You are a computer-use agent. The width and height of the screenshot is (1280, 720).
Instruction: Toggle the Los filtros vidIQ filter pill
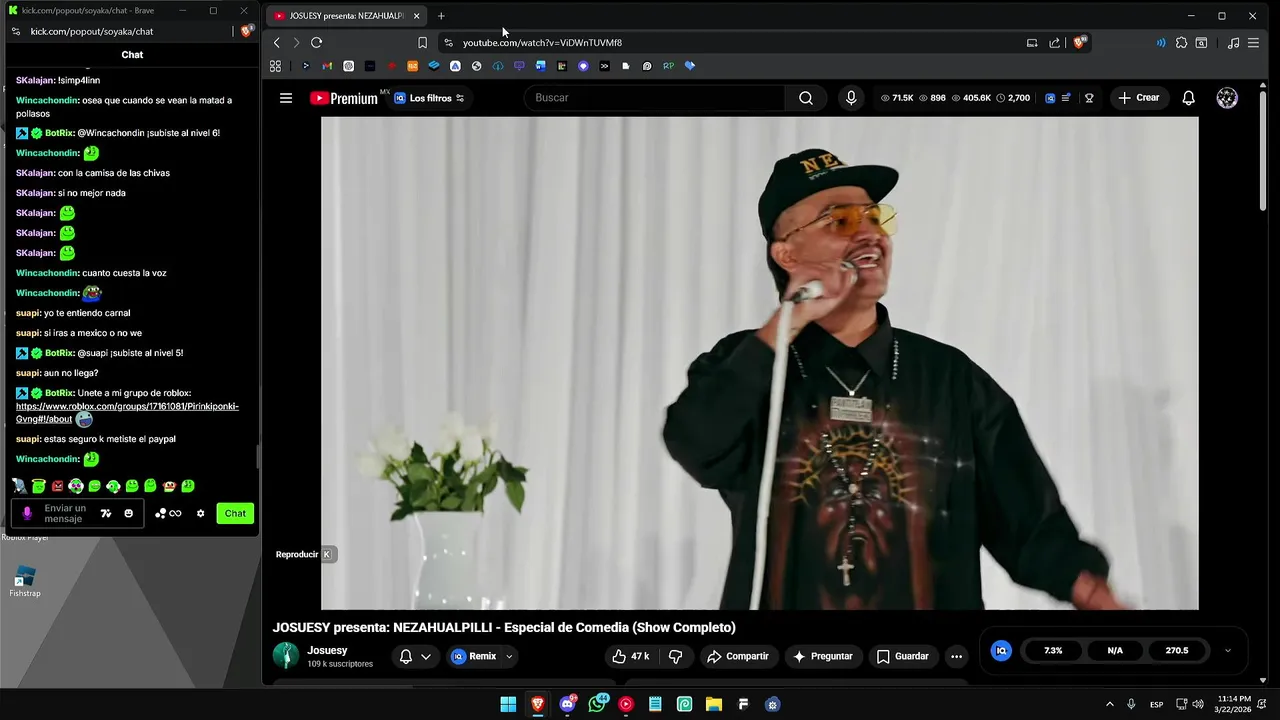point(430,98)
